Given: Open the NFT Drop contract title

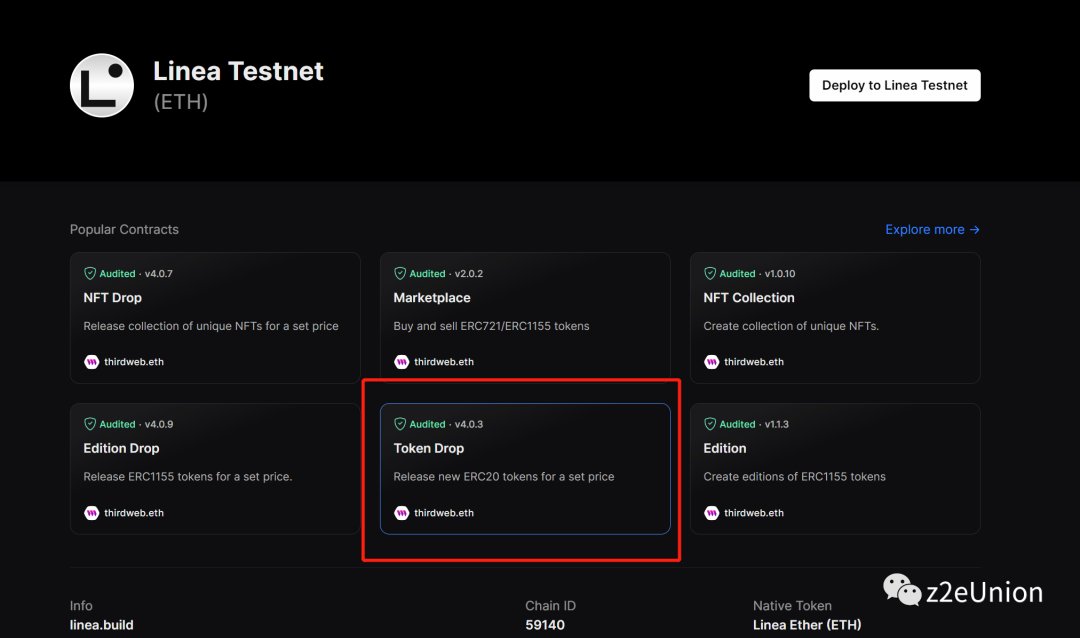Looking at the screenshot, I should 112,298.
